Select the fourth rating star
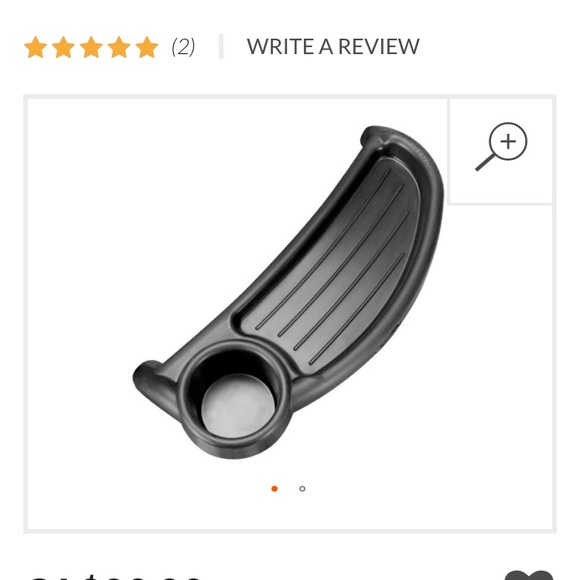The image size is (580, 580). [x=119, y=47]
